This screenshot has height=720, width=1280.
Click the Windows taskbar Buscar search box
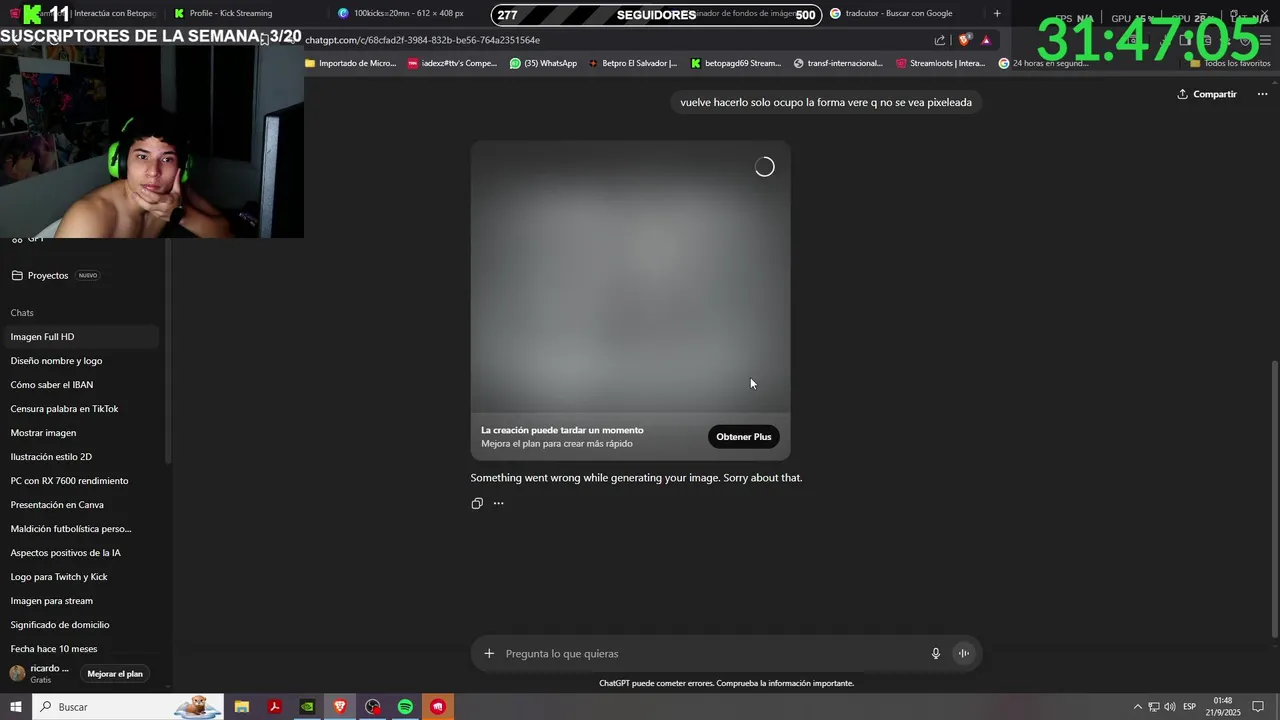(128, 707)
